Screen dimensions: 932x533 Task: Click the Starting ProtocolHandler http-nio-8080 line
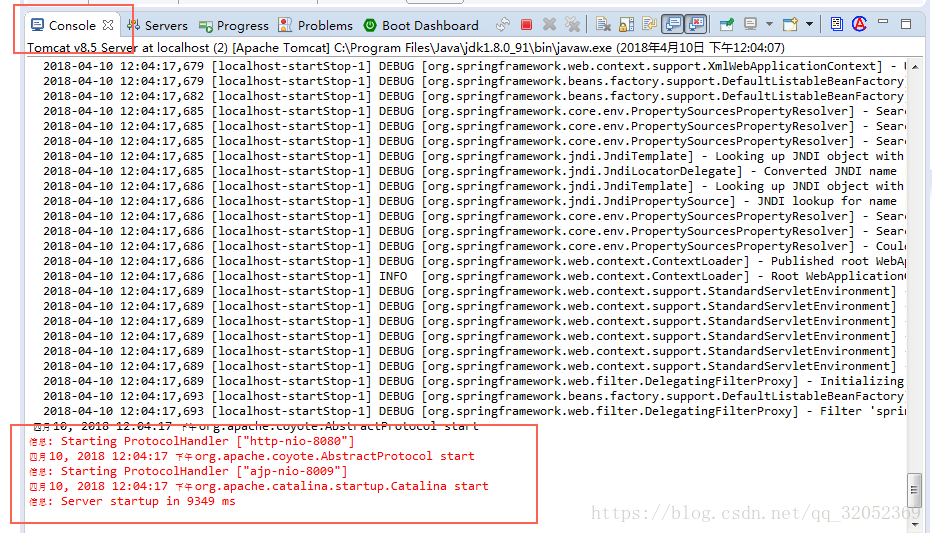tap(192, 441)
